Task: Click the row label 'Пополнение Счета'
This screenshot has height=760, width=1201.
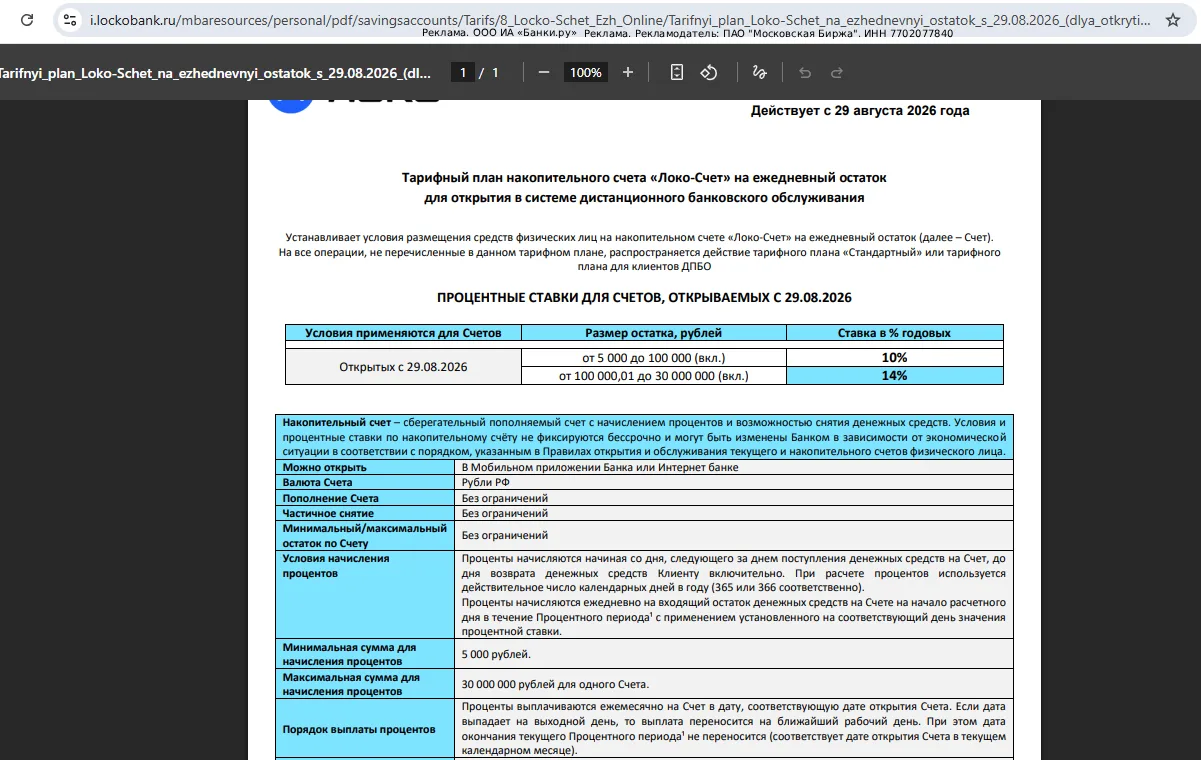Action: [x=330, y=498]
